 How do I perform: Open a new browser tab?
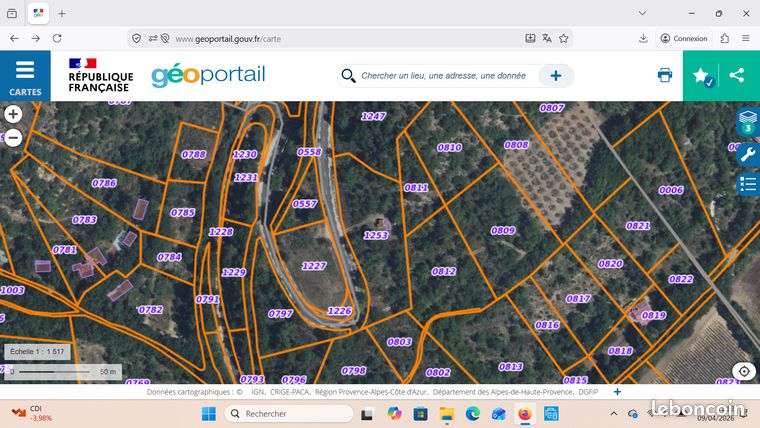tap(62, 14)
